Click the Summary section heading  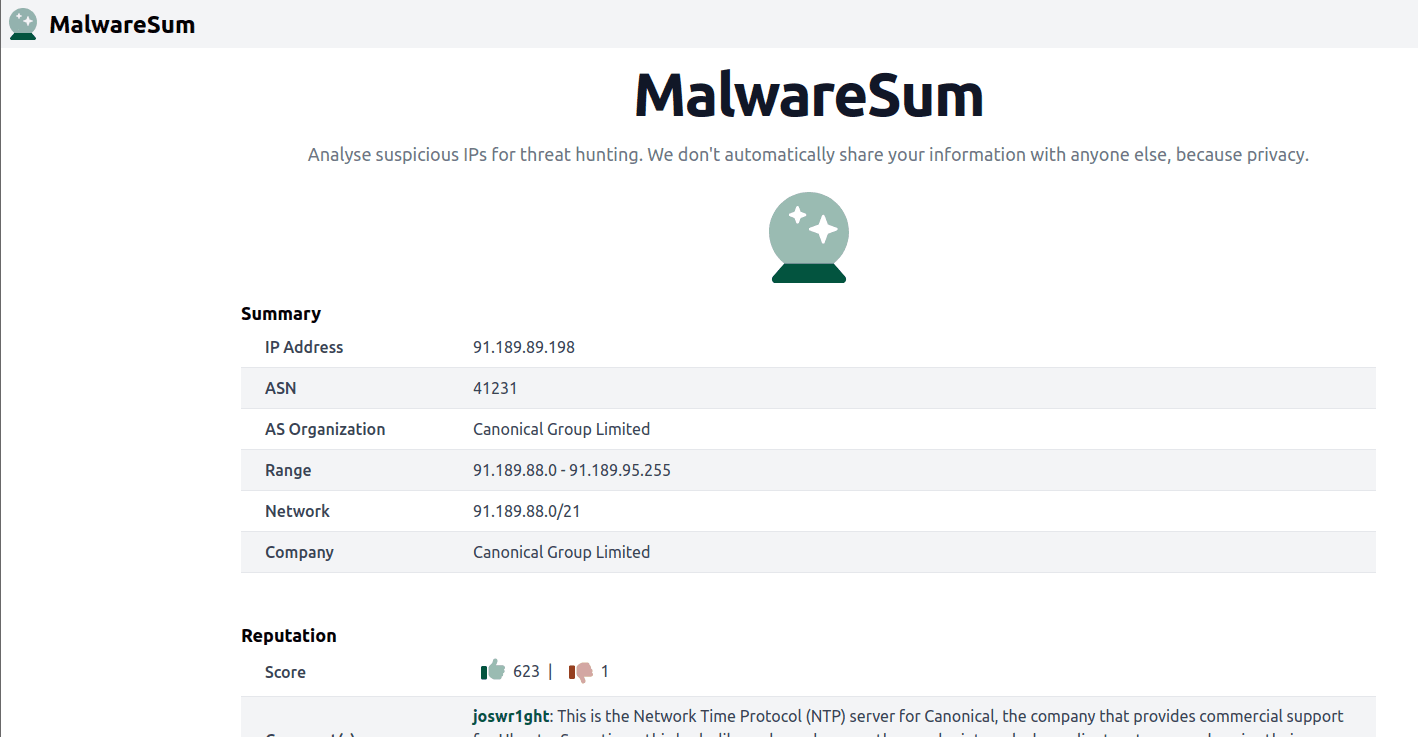coord(281,314)
